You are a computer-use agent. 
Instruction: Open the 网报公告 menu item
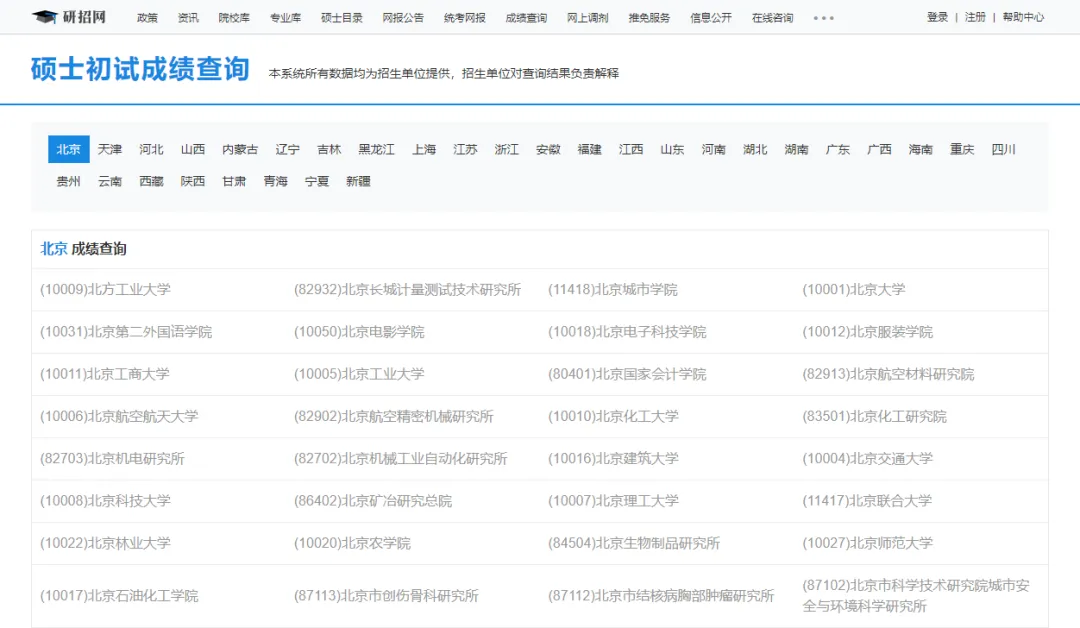(x=403, y=18)
